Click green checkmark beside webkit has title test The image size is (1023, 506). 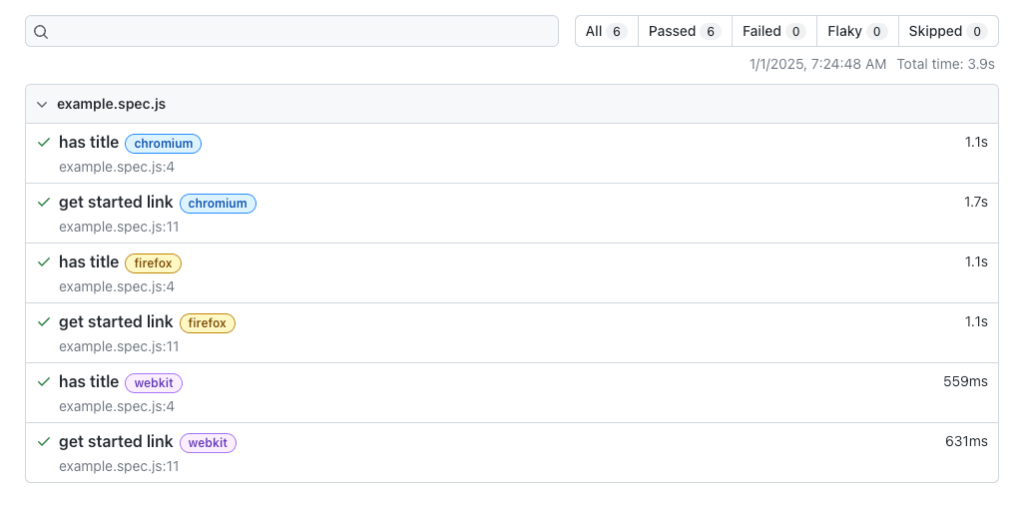pyautogui.click(x=44, y=382)
